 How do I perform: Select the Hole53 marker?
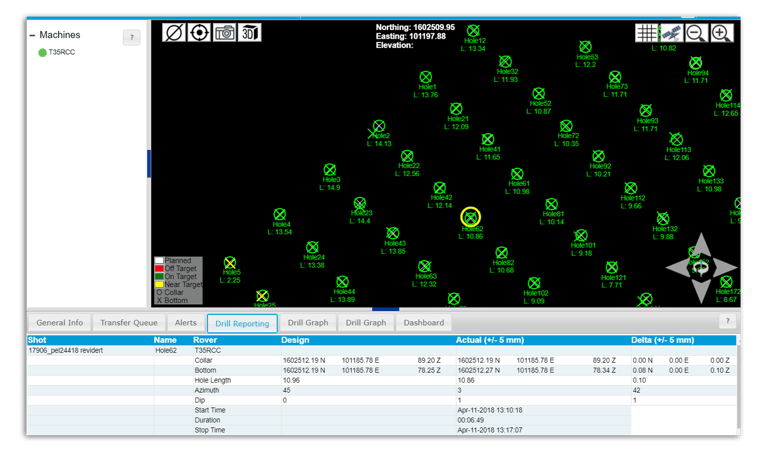point(585,47)
